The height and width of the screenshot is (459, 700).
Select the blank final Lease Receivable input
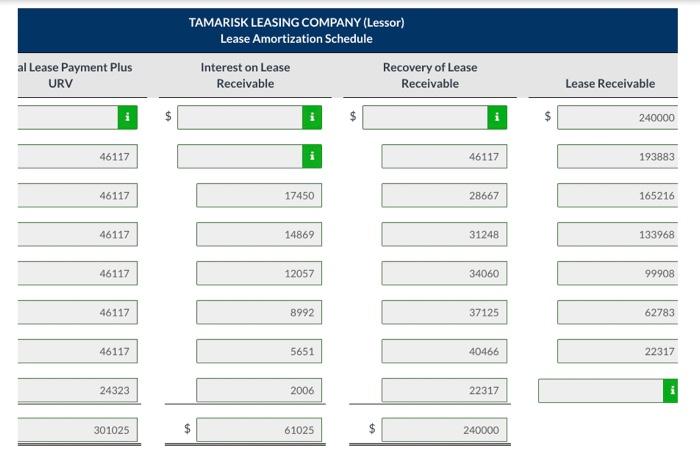pos(601,391)
